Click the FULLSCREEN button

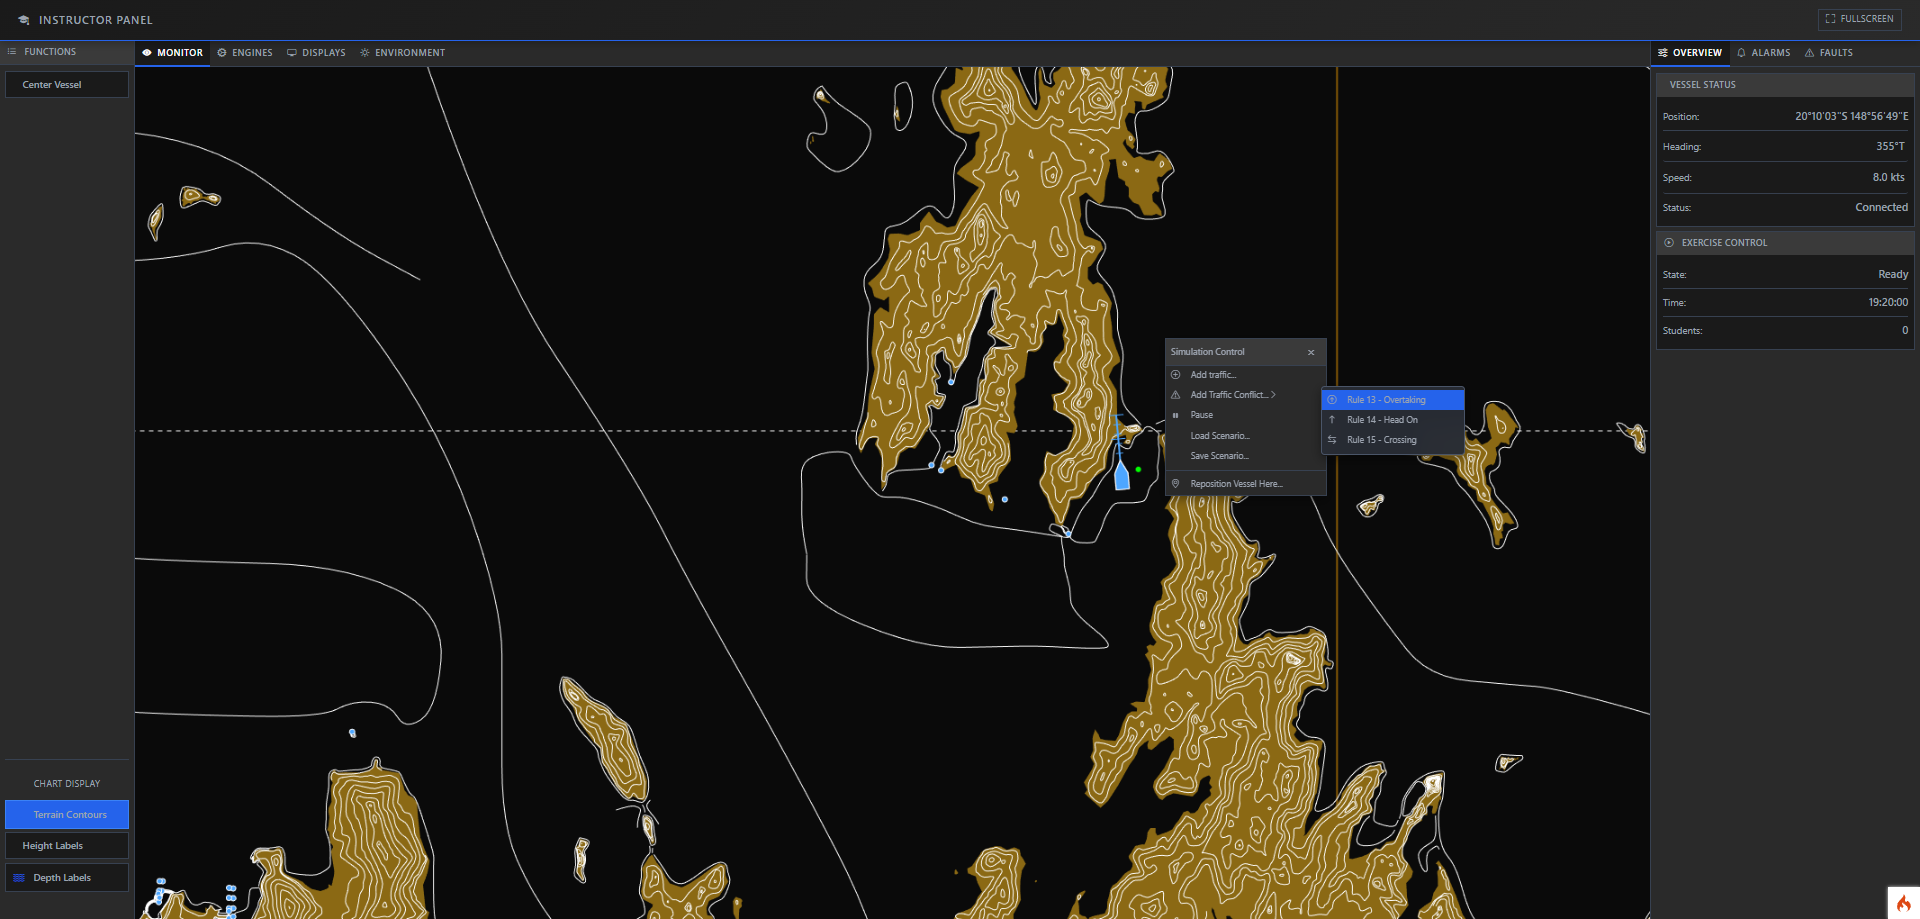pos(1858,18)
